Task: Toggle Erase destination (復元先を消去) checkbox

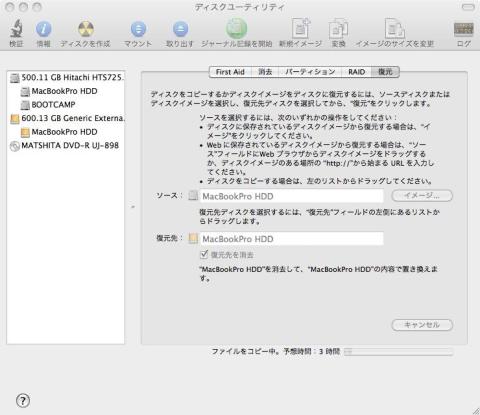Action: pyautogui.click(x=204, y=255)
